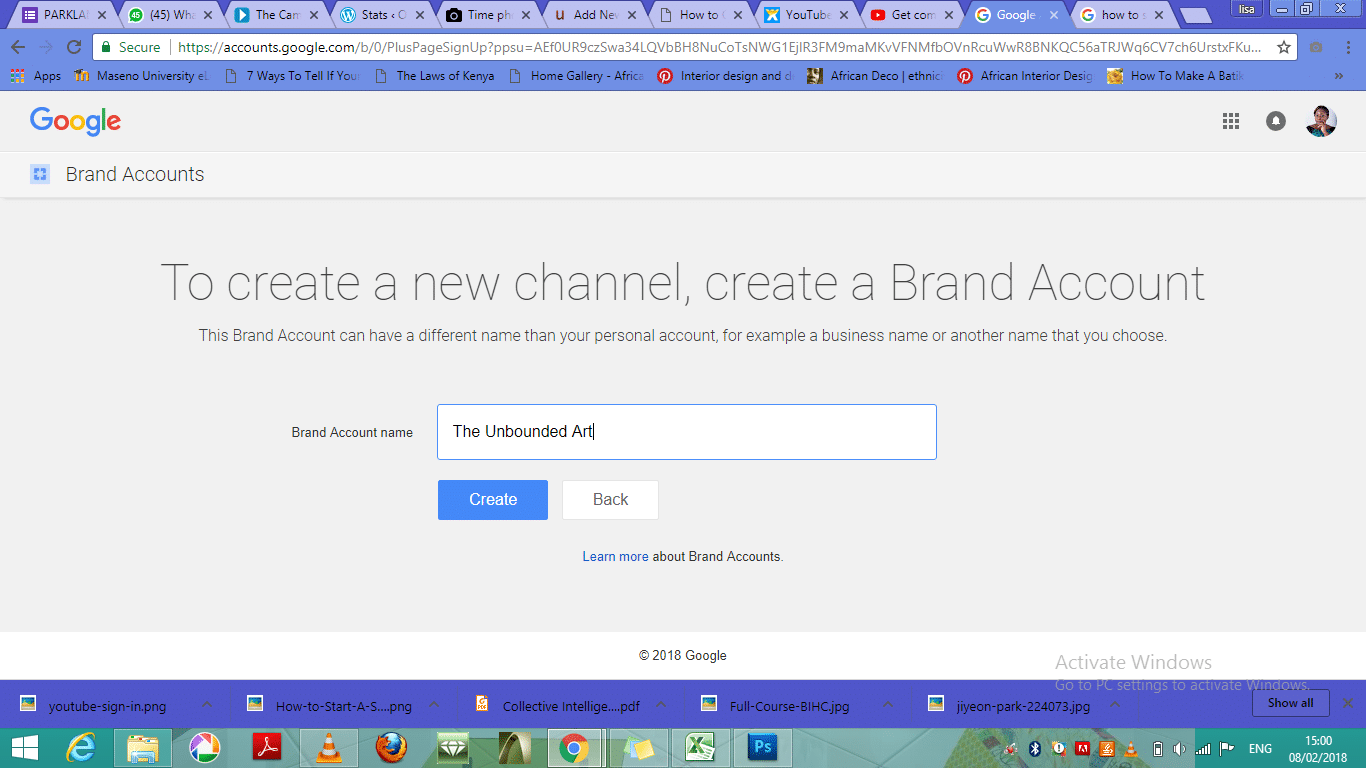This screenshot has height=768, width=1366.
Task: Open Learn more link about Brand Accounts
Action: tap(615, 556)
